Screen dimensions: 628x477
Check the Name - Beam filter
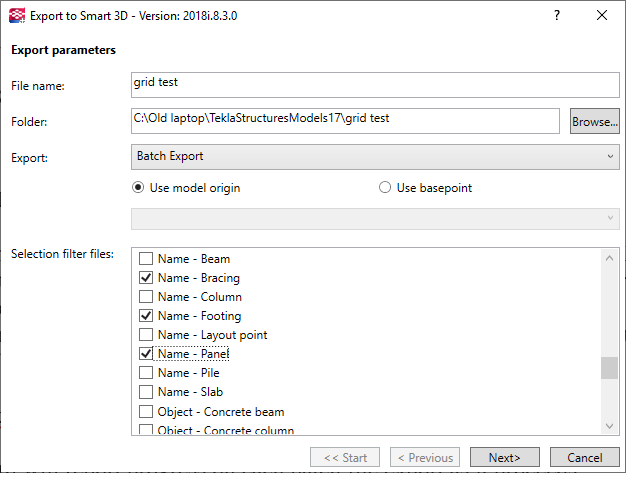pyautogui.click(x=146, y=259)
